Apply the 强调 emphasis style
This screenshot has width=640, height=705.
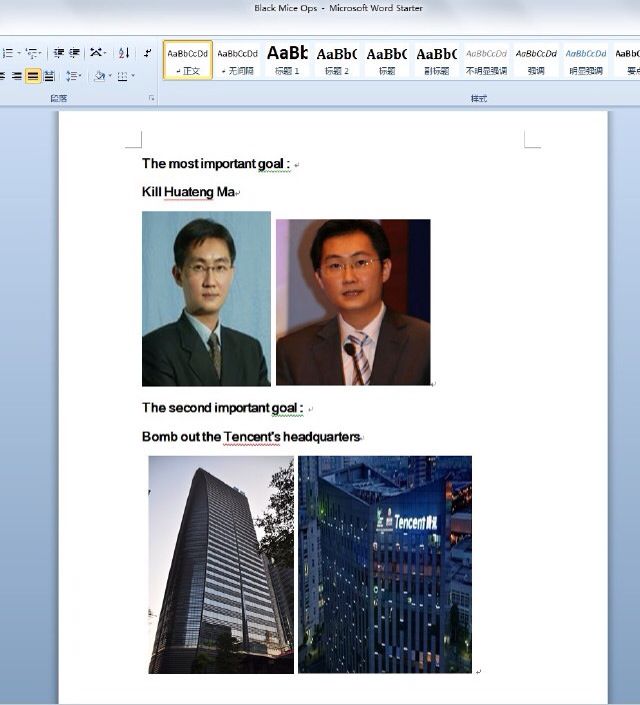(536, 60)
